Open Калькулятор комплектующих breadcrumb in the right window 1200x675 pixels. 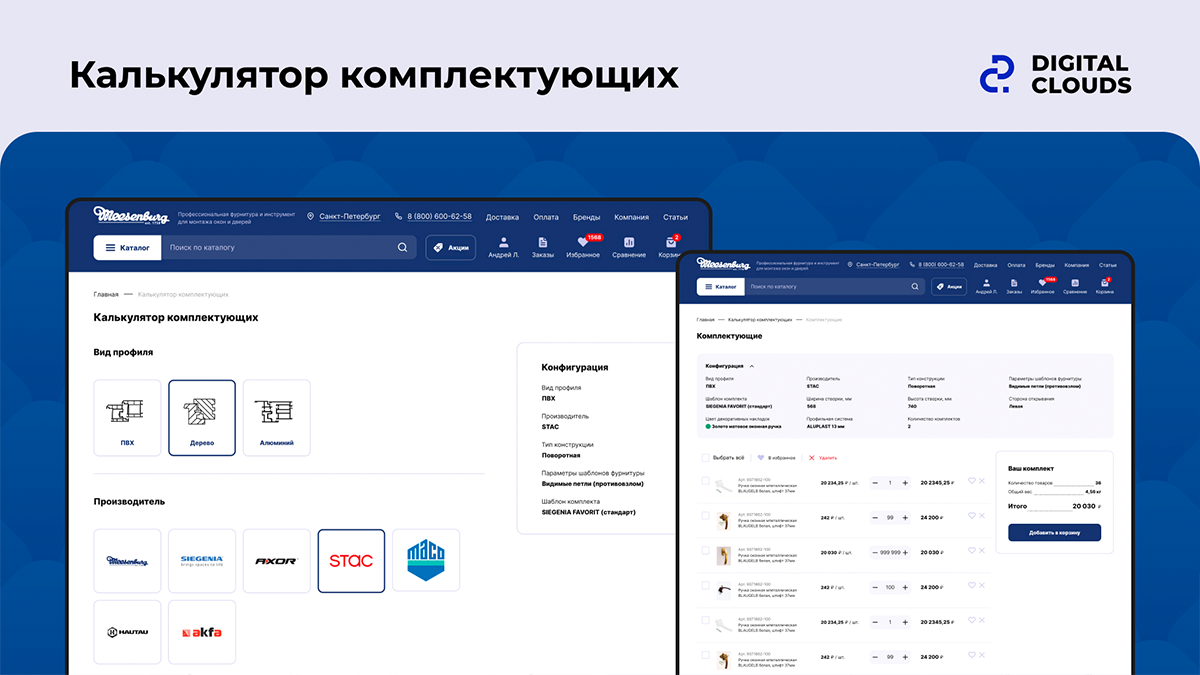point(760,319)
